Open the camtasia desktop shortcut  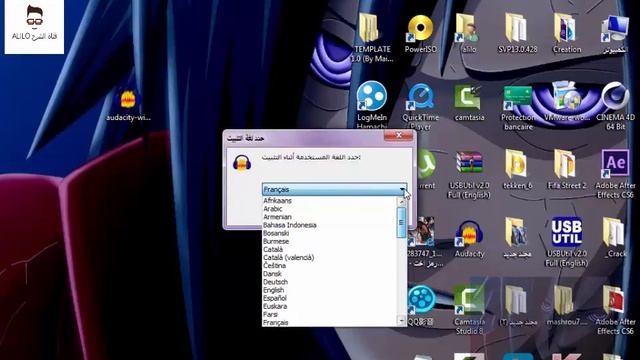point(468,97)
